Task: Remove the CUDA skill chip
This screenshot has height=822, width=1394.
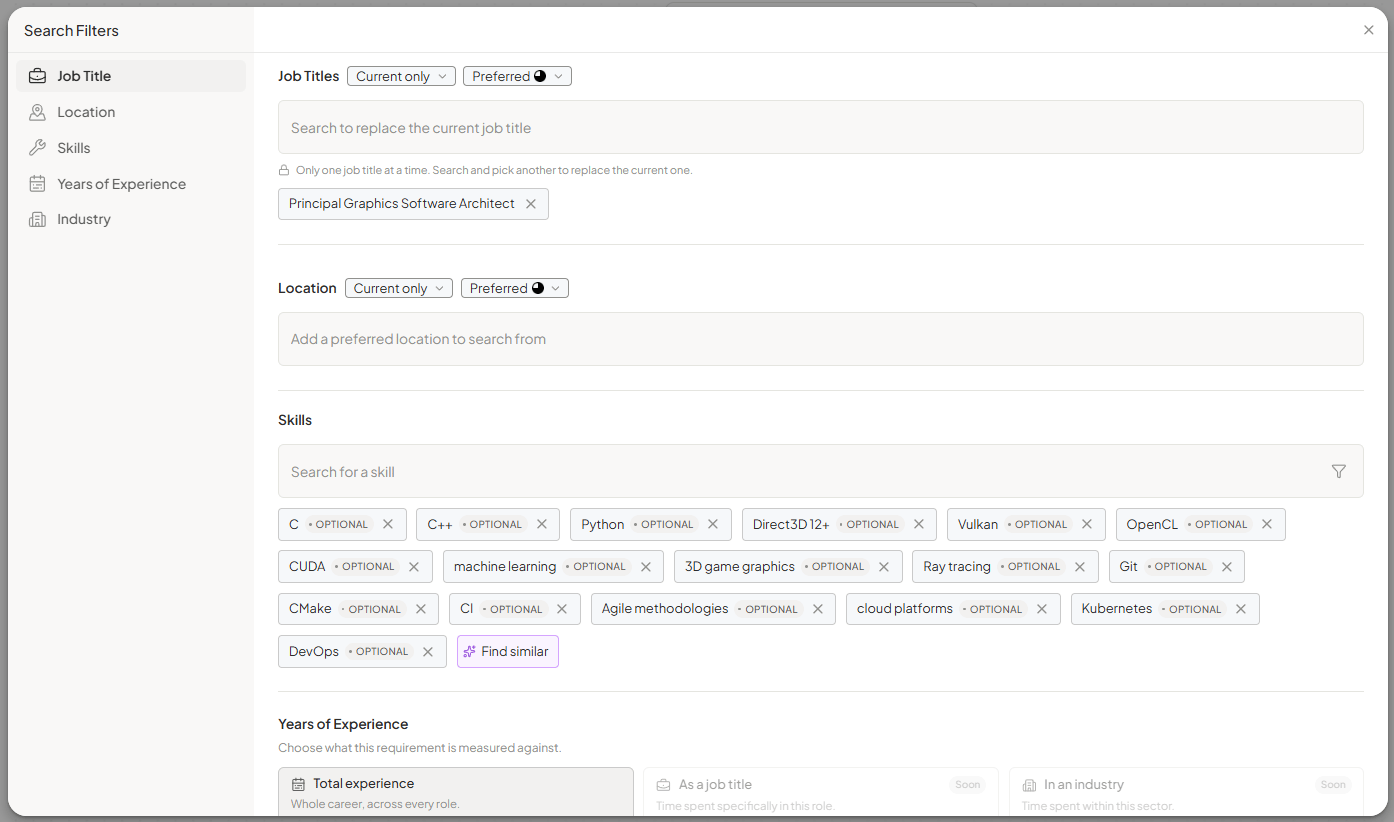Action: tap(414, 567)
